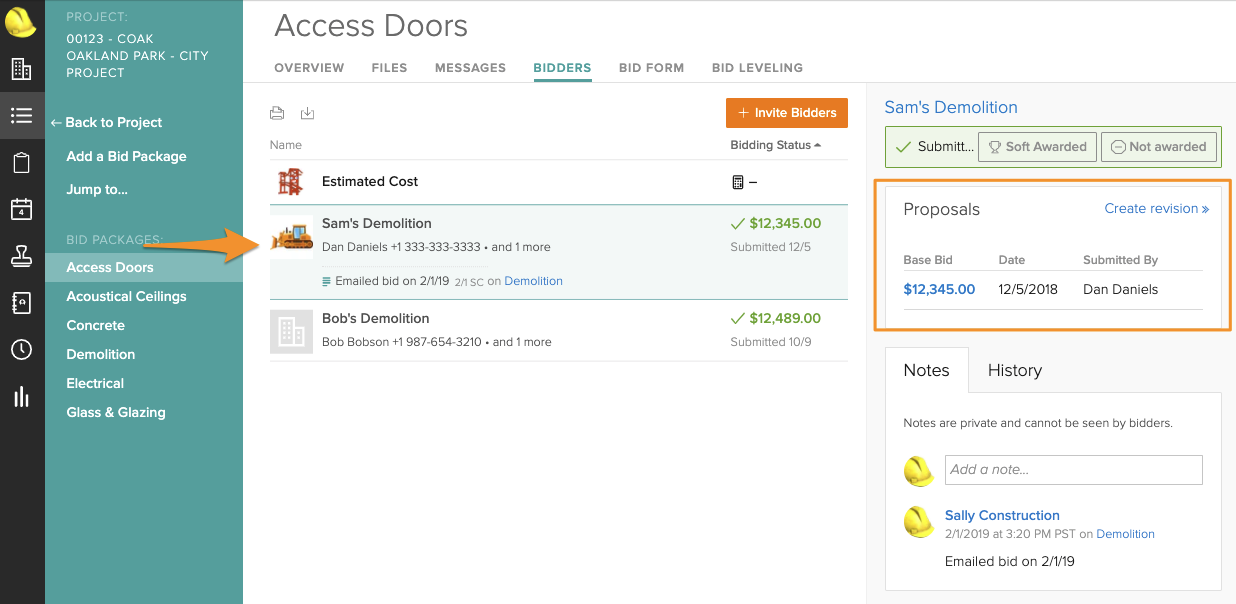Screen dimensions: 1236x604
Task: Click the stamp icon in the left rail
Action: (x=21, y=256)
